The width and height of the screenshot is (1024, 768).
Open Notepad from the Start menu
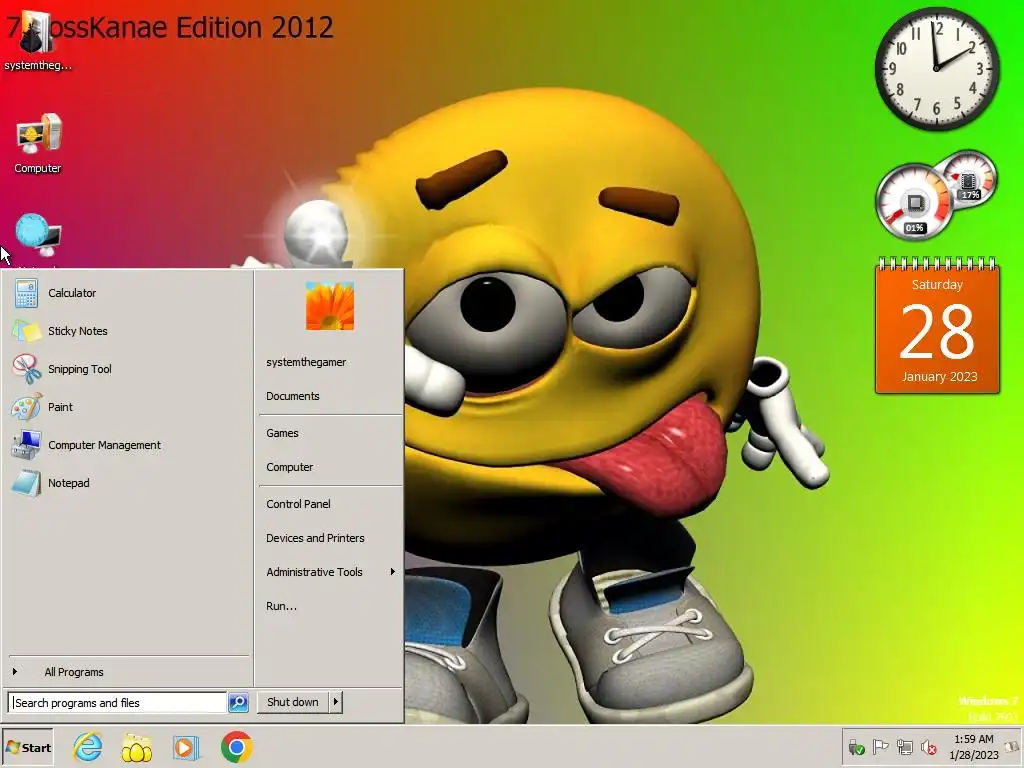[127, 483]
